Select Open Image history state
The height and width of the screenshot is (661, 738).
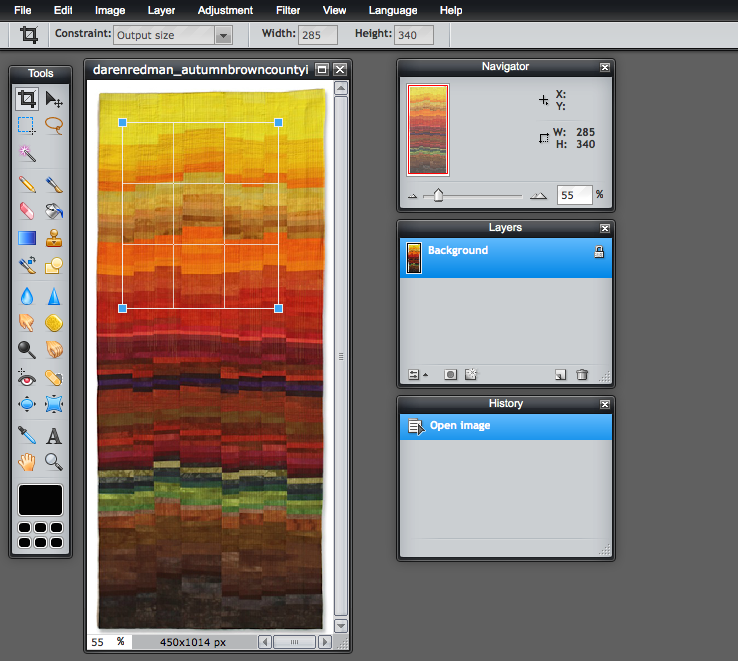point(506,427)
